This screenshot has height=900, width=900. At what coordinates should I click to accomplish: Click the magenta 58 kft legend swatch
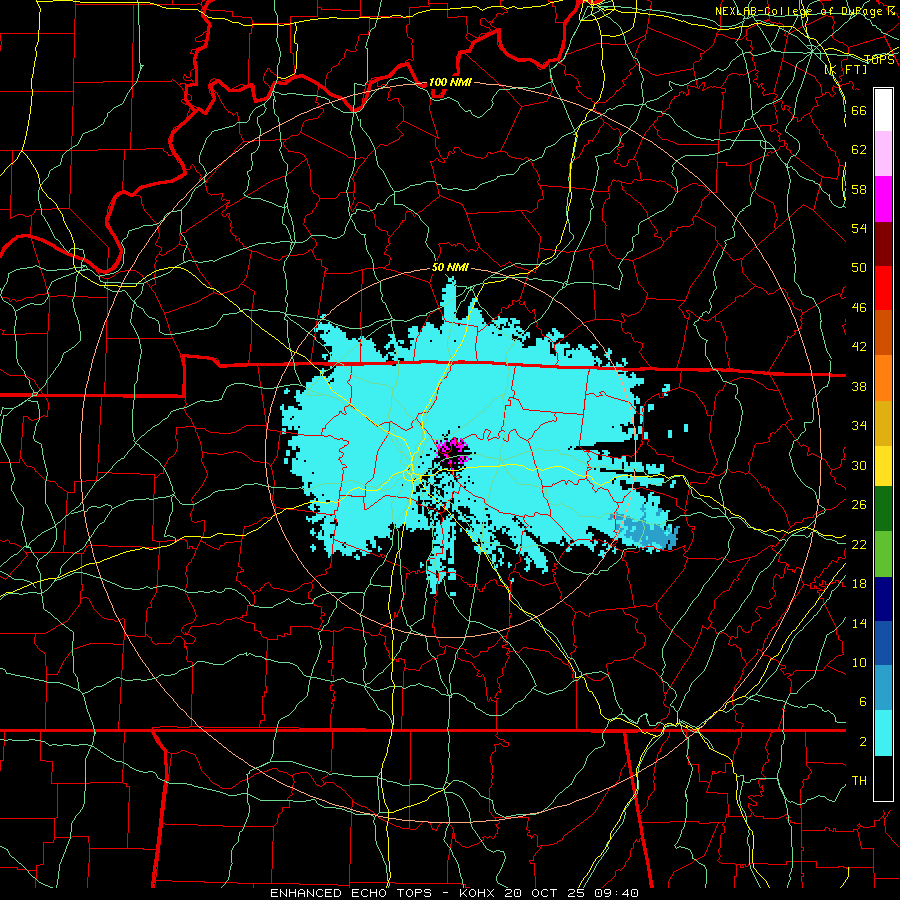point(883,199)
